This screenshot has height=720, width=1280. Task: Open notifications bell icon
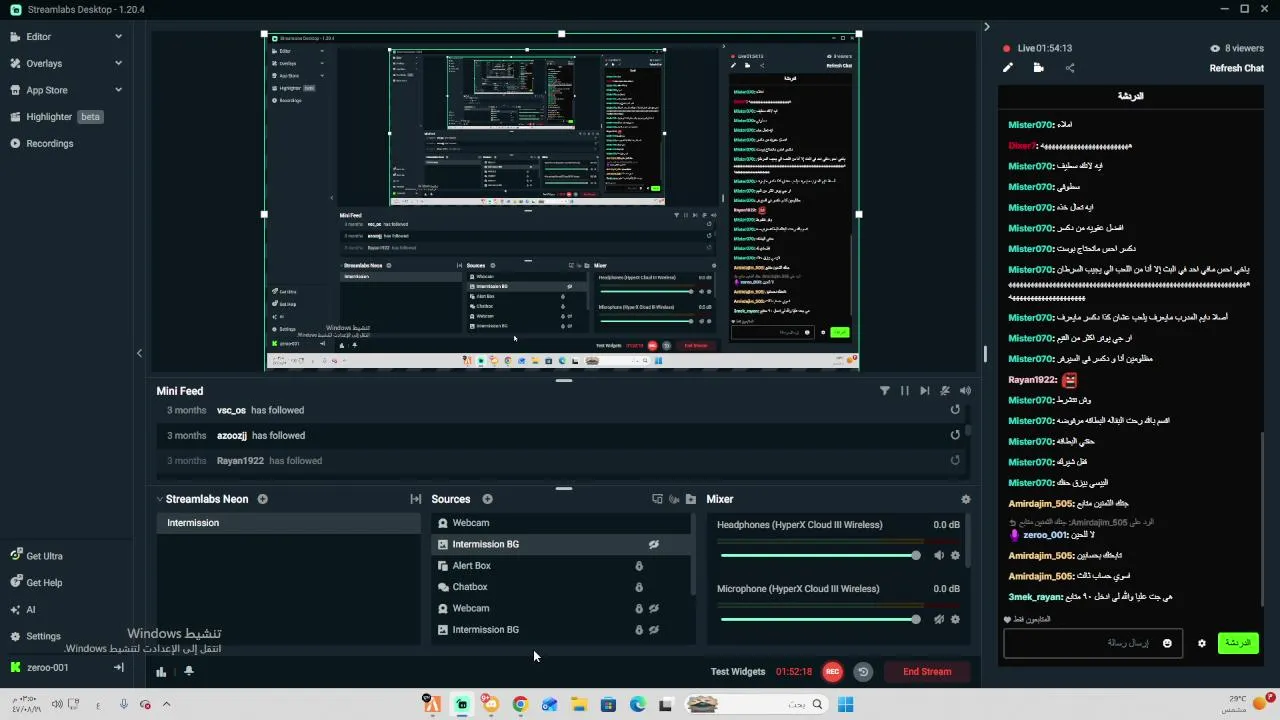coord(189,671)
